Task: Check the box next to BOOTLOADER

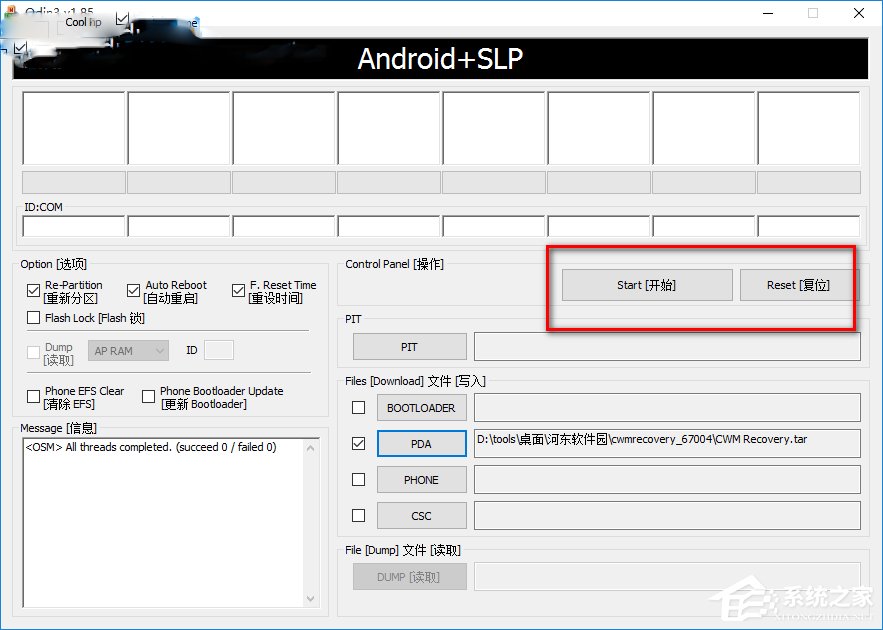Action: click(357, 407)
